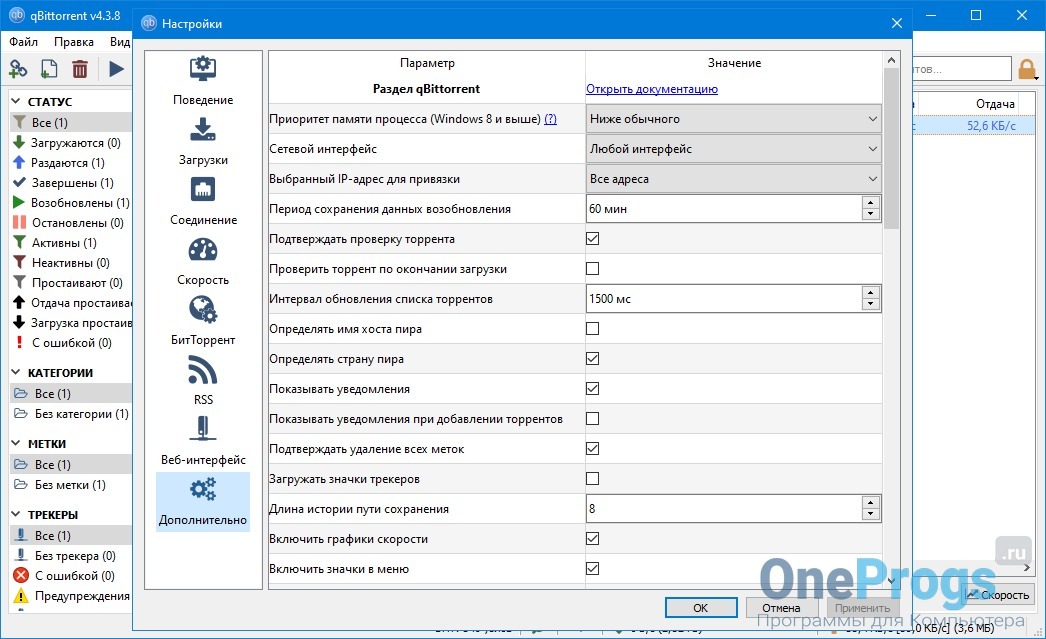Select the Отдача простаивает filter

pyautogui.click(x=71, y=302)
